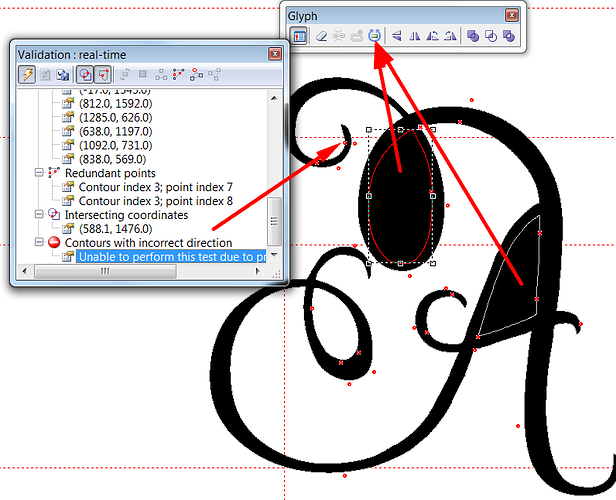Click the flip horizontal icon in Glyph toolbar

tap(415, 35)
